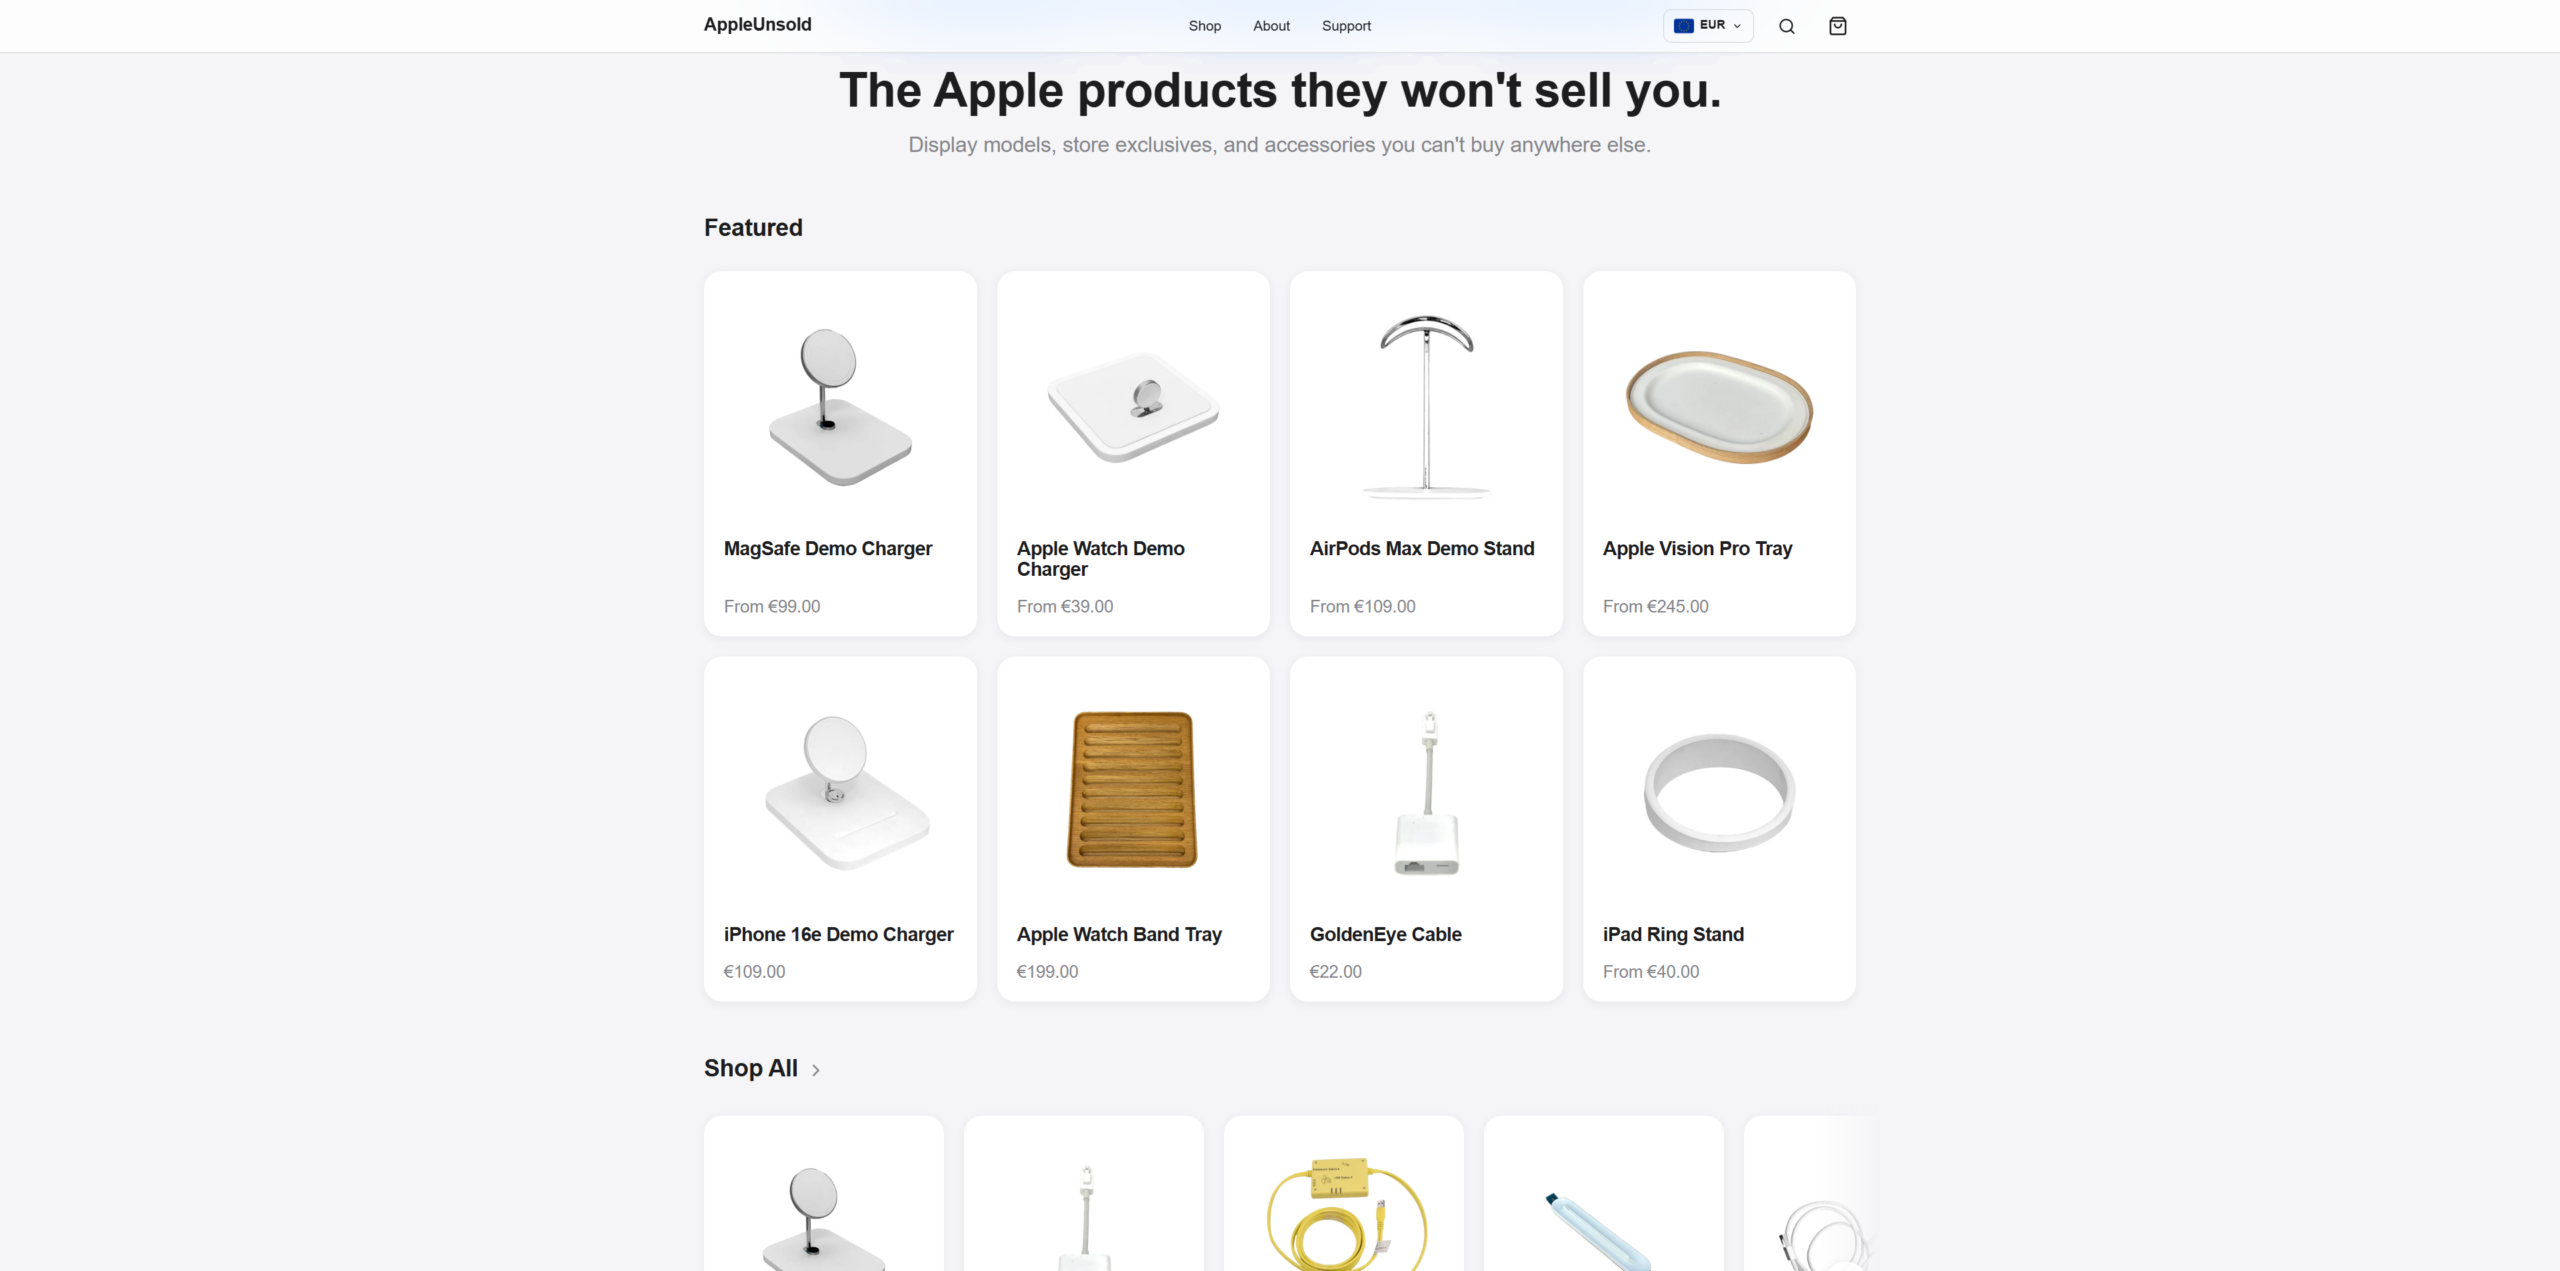Screen dimensions: 2560x1271
Task: Open the shopping bag cart icon
Action: tap(1837, 26)
